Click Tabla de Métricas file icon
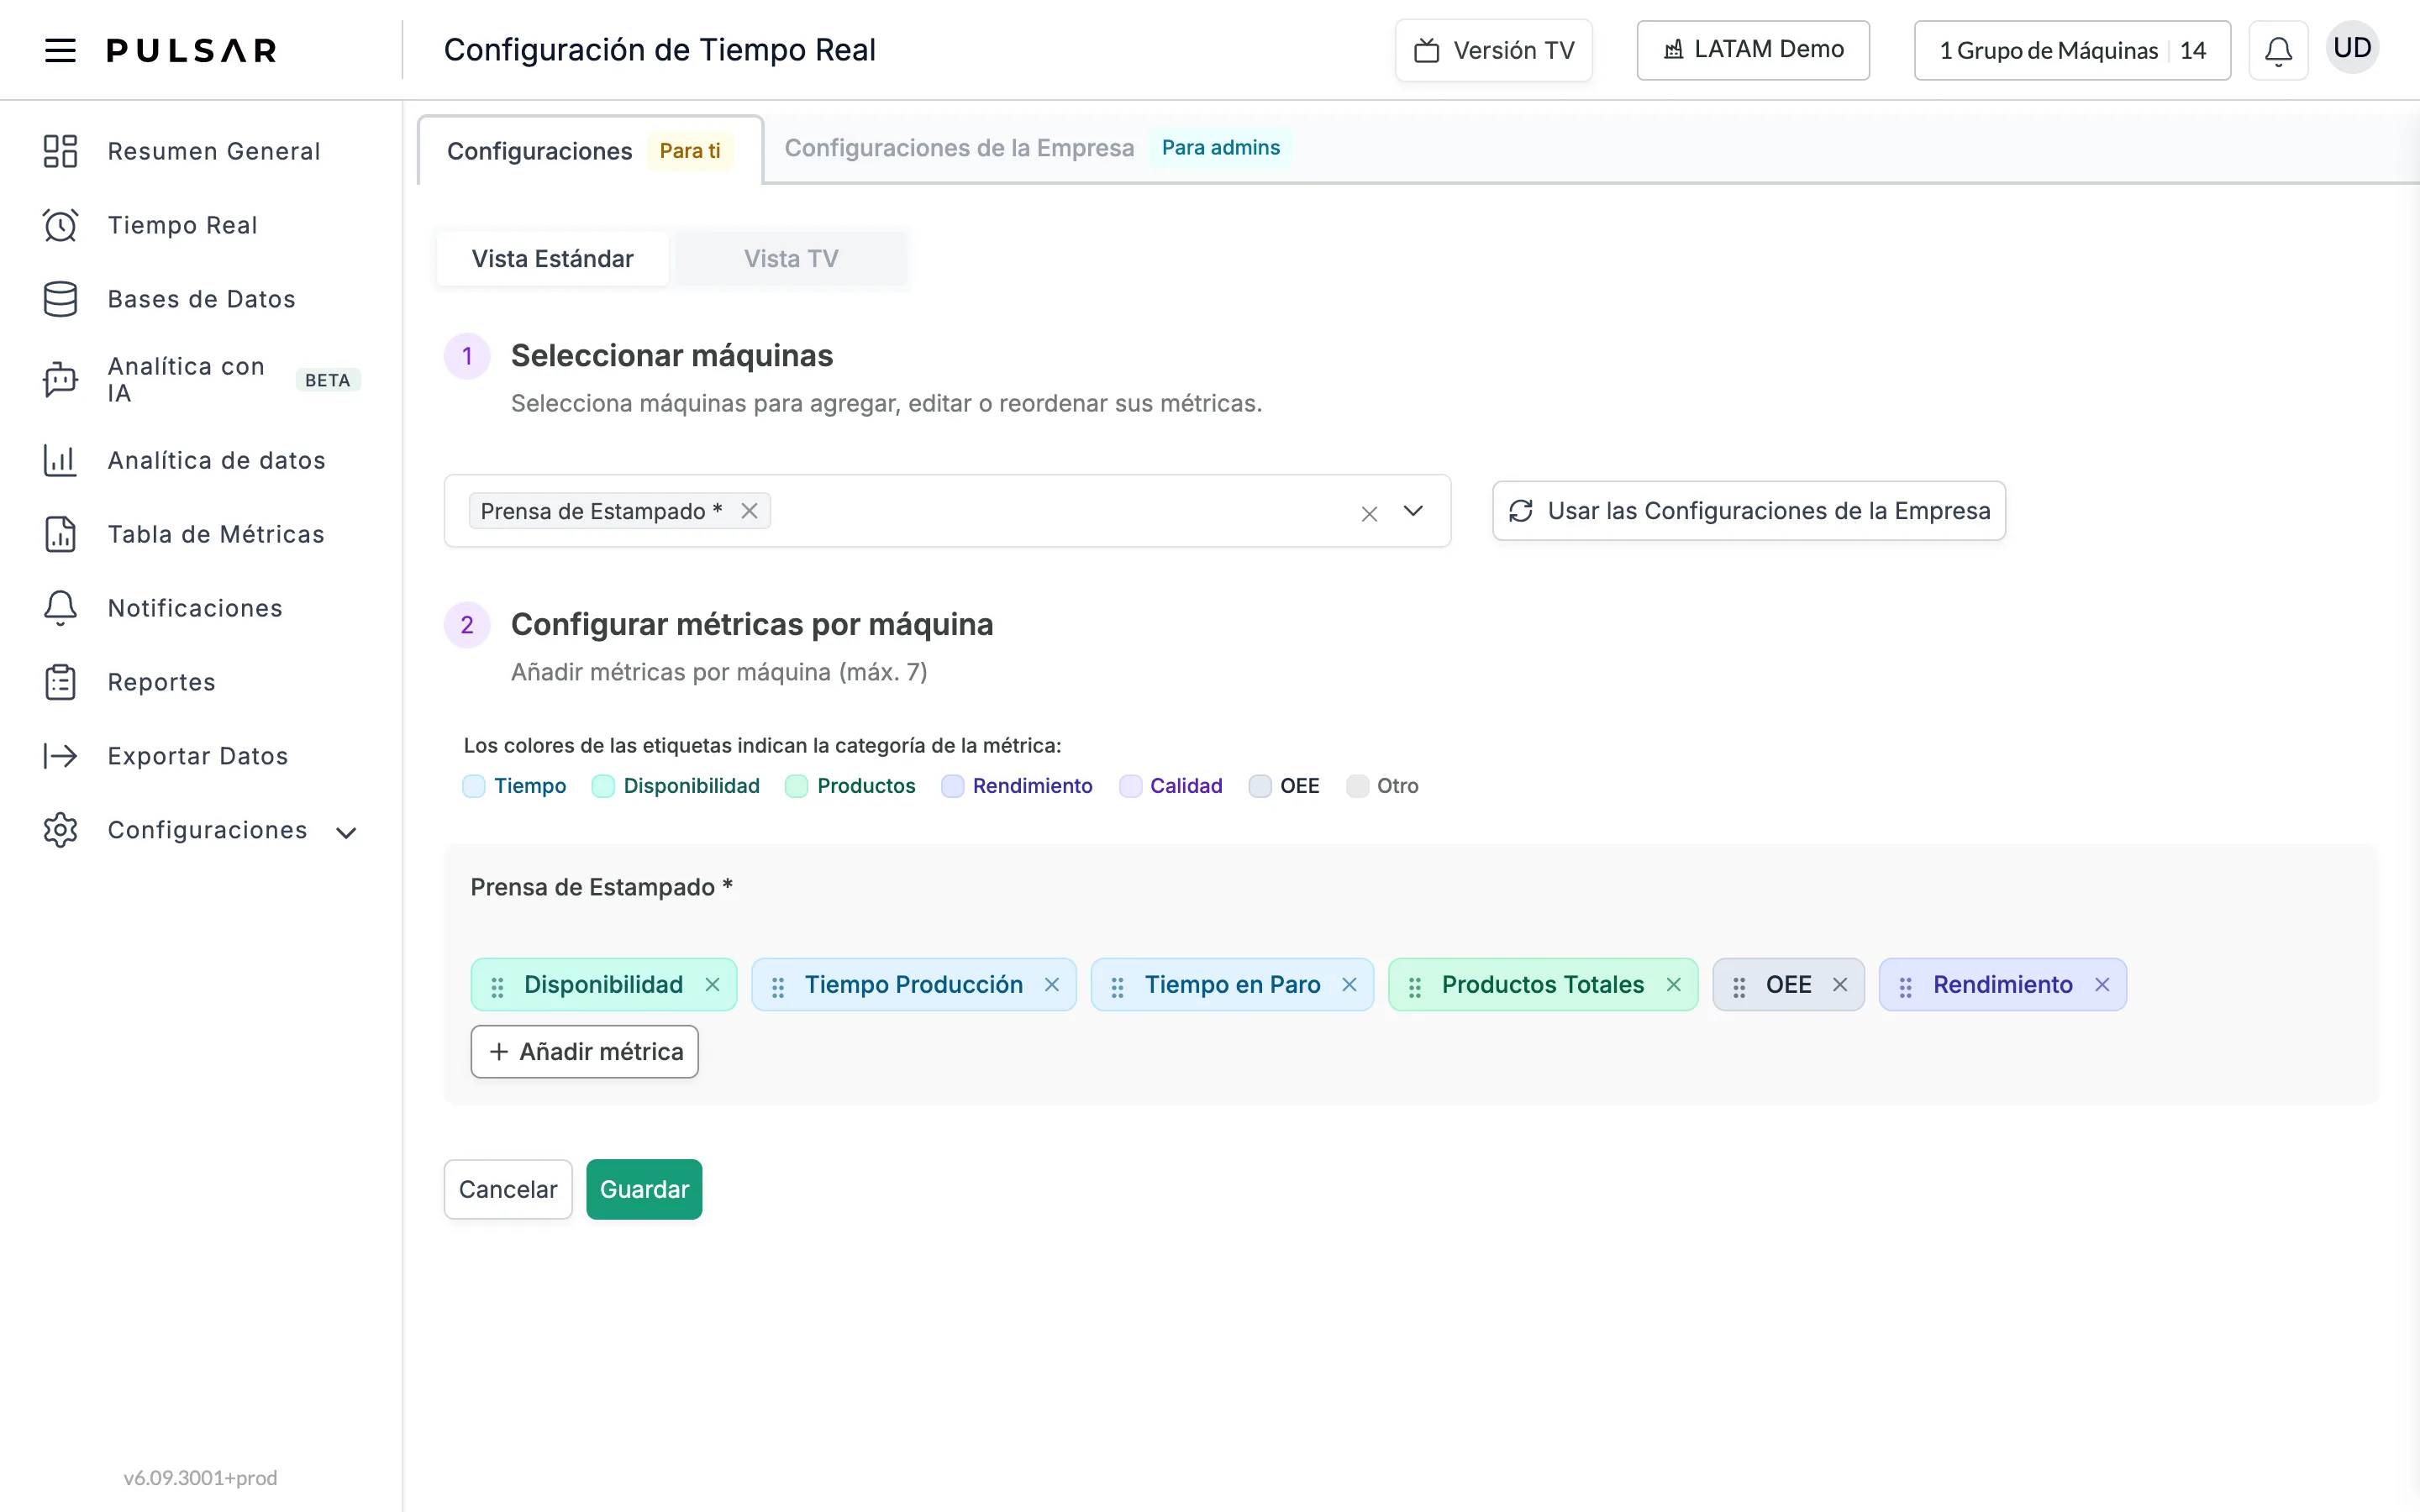The width and height of the screenshot is (2420, 1512). tap(60, 534)
